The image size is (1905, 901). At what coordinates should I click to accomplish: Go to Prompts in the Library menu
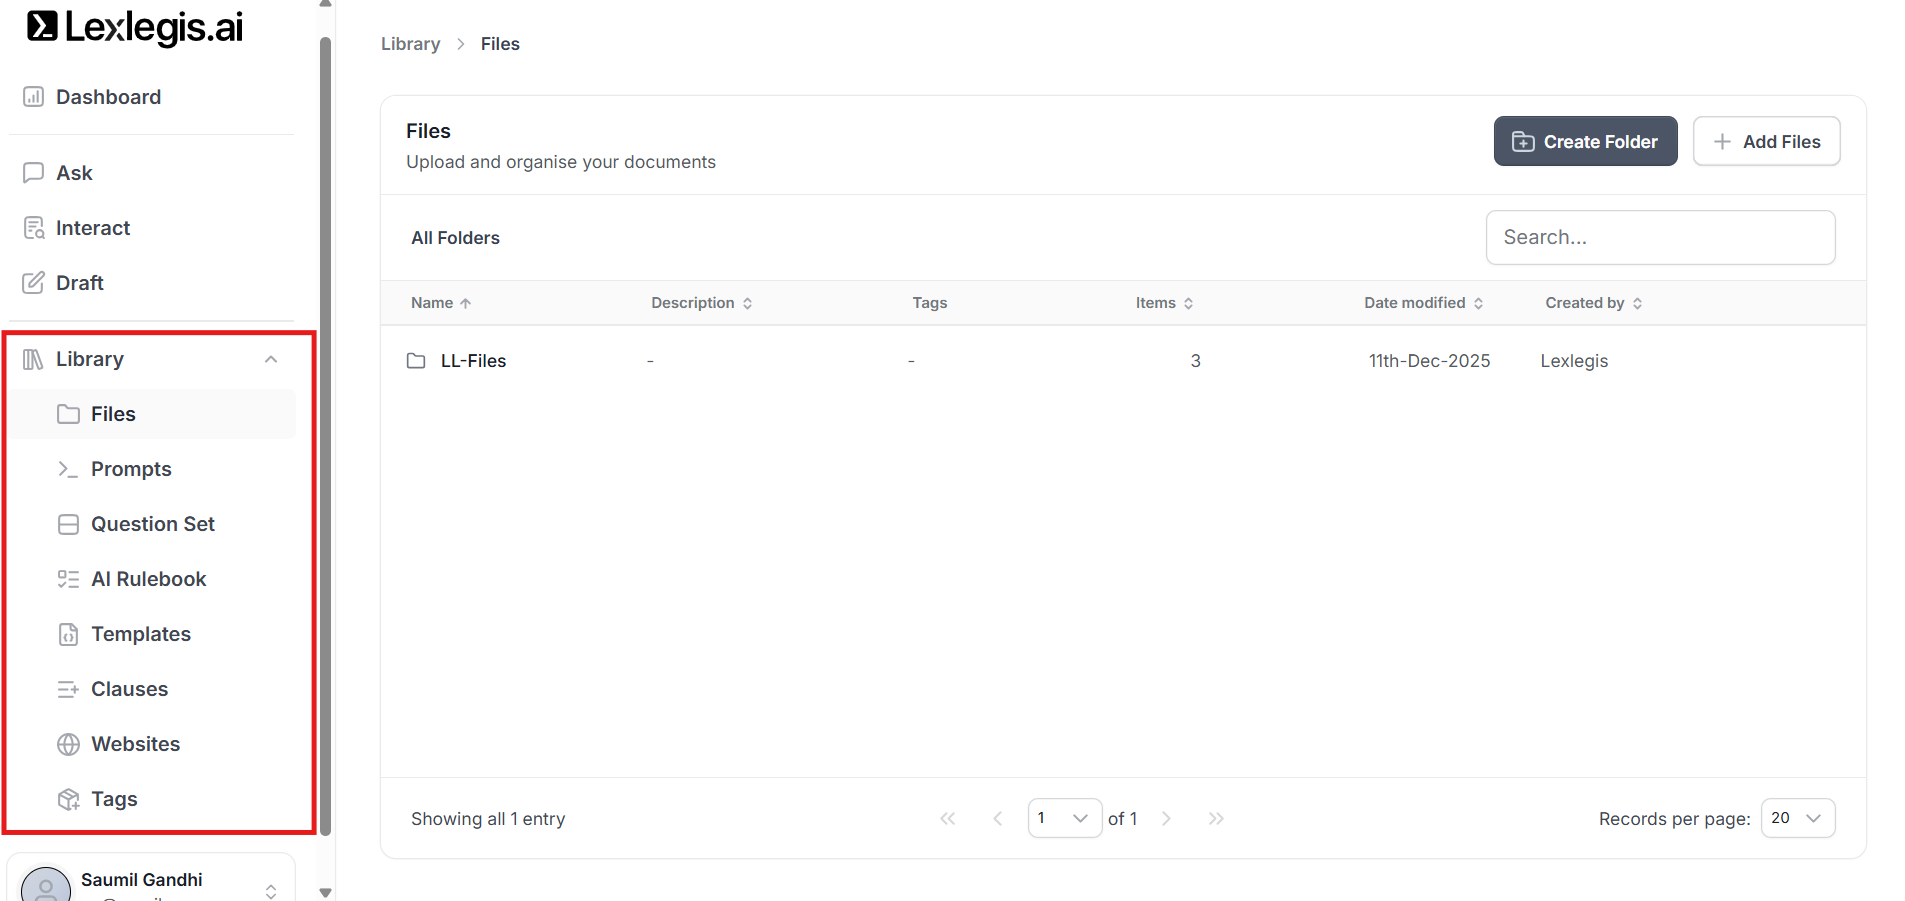[131, 469]
